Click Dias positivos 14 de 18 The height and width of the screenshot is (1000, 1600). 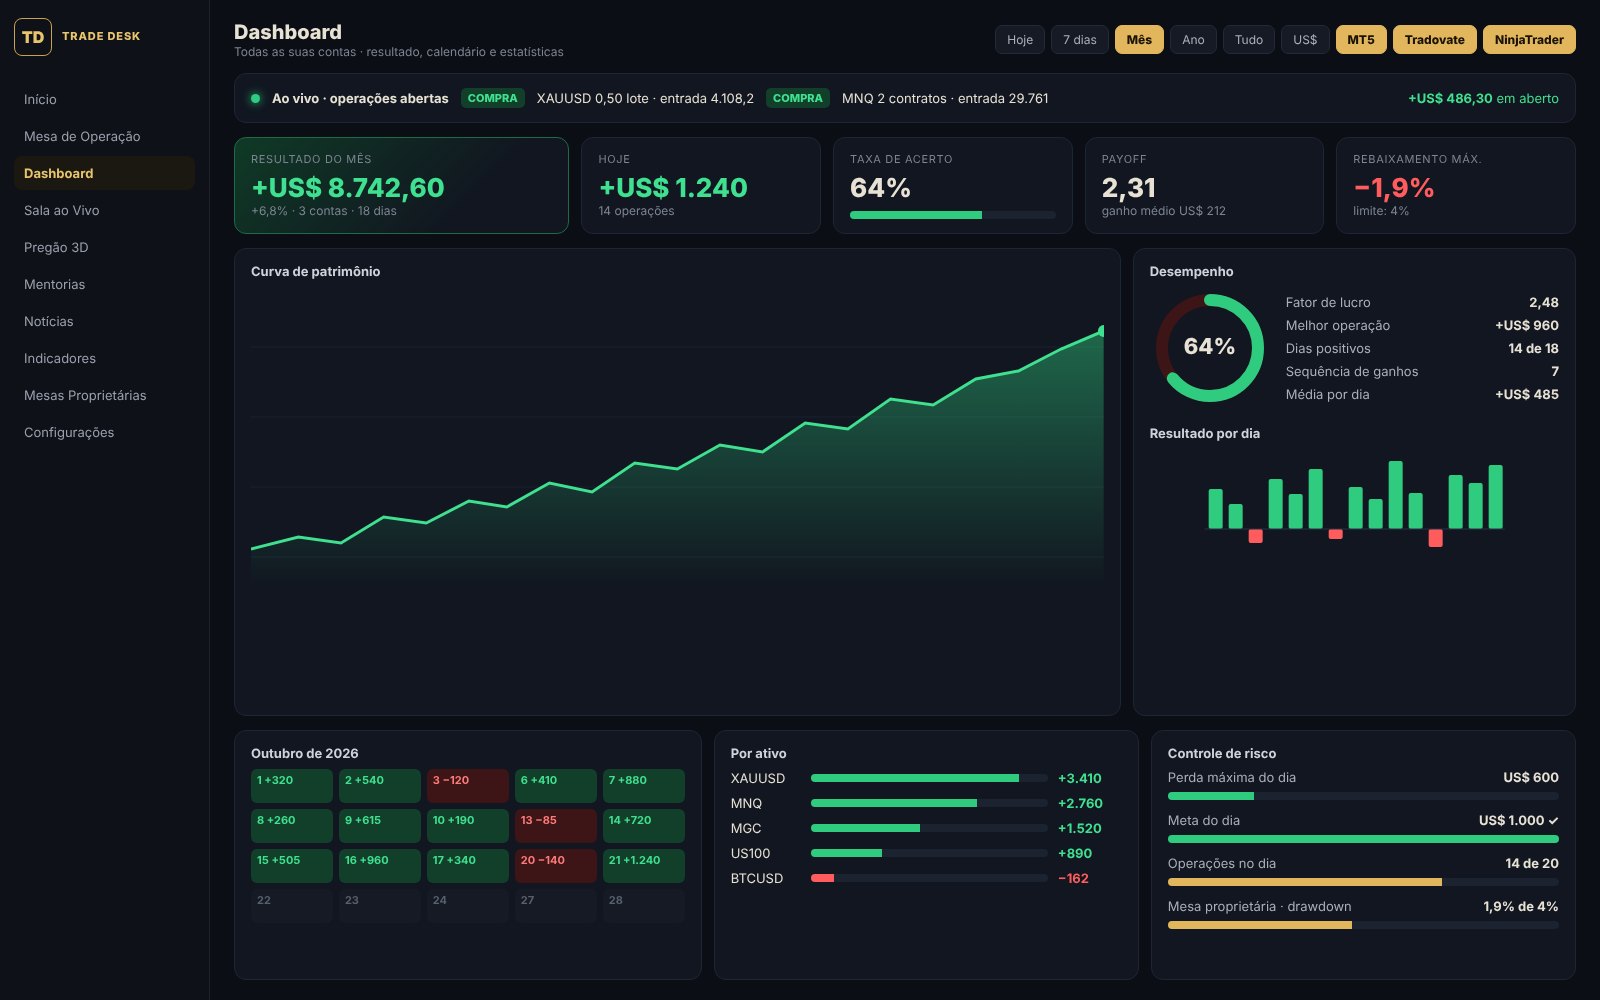click(1422, 348)
